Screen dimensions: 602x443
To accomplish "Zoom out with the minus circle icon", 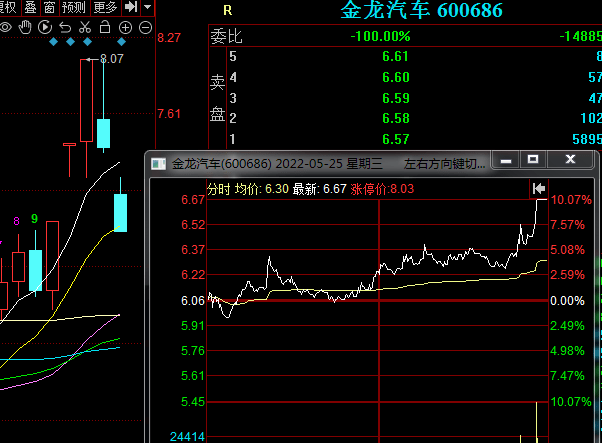I will tap(144, 27).
